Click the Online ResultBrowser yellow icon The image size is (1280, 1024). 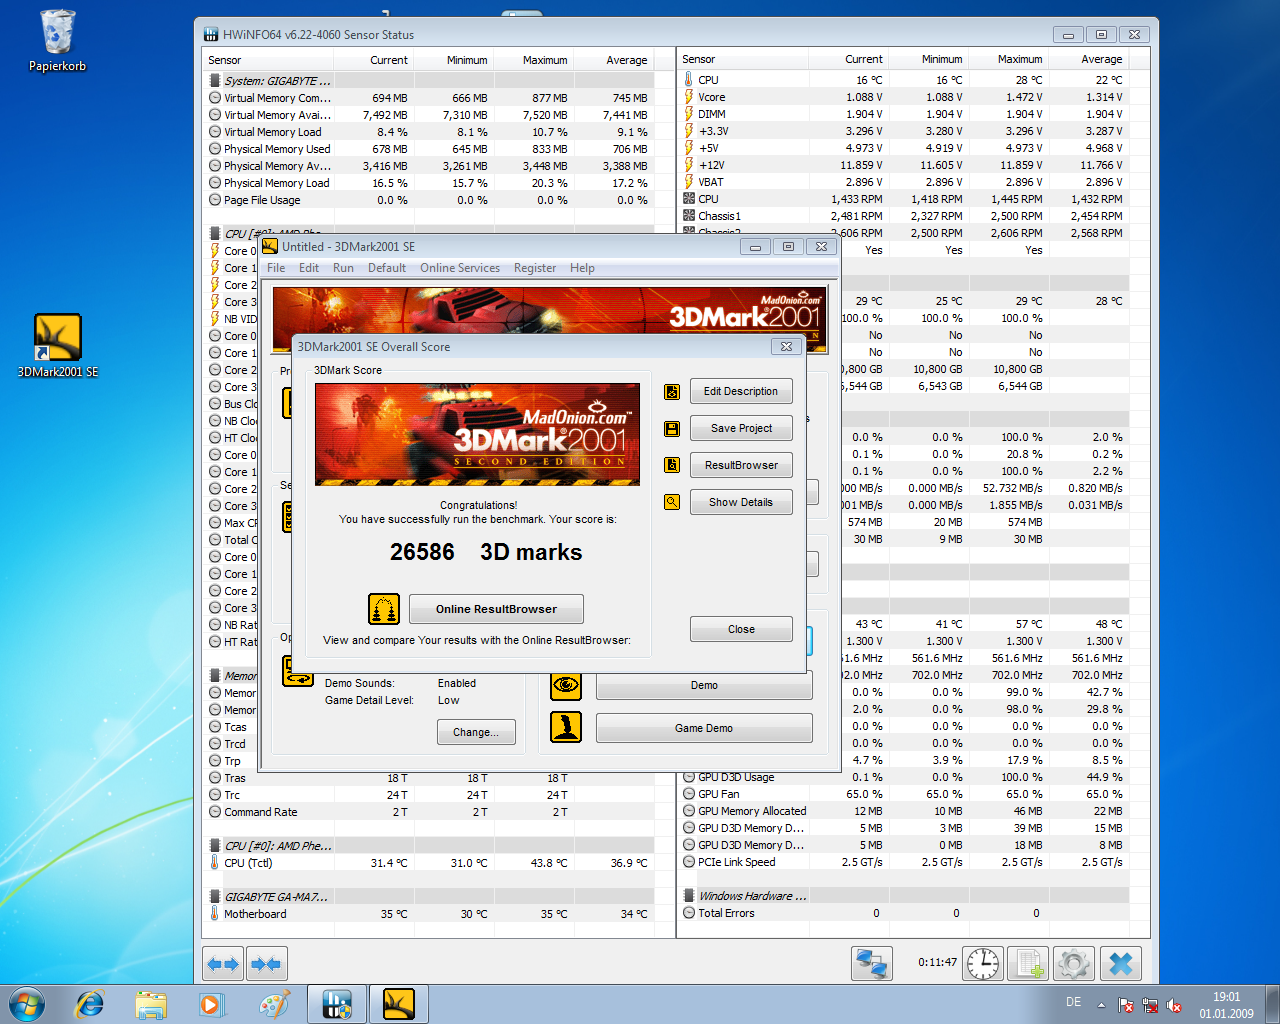pyautogui.click(x=384, y=609)
